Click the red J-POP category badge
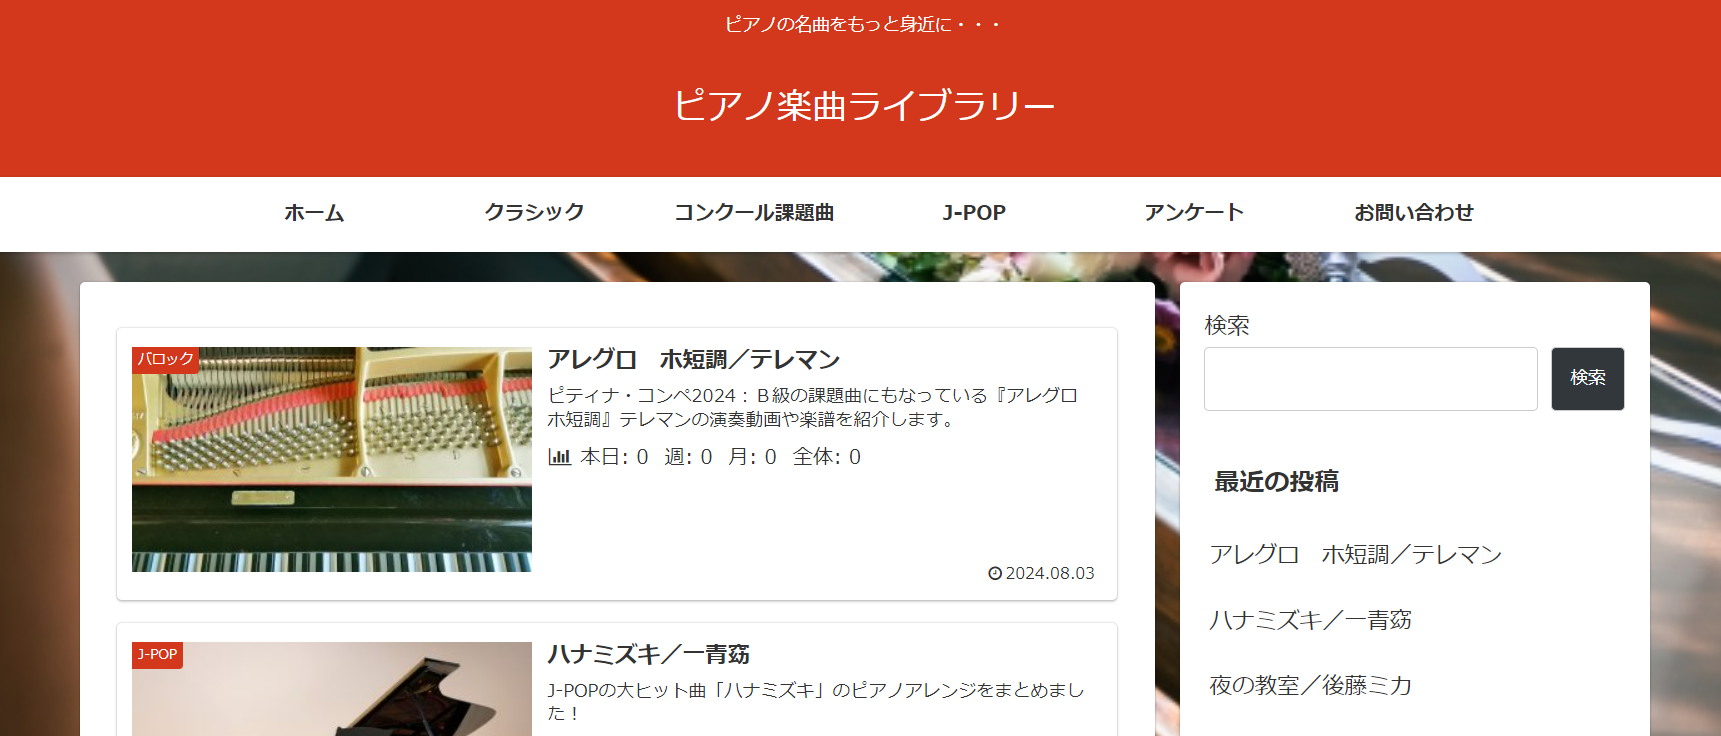 [x=157, y=655]
